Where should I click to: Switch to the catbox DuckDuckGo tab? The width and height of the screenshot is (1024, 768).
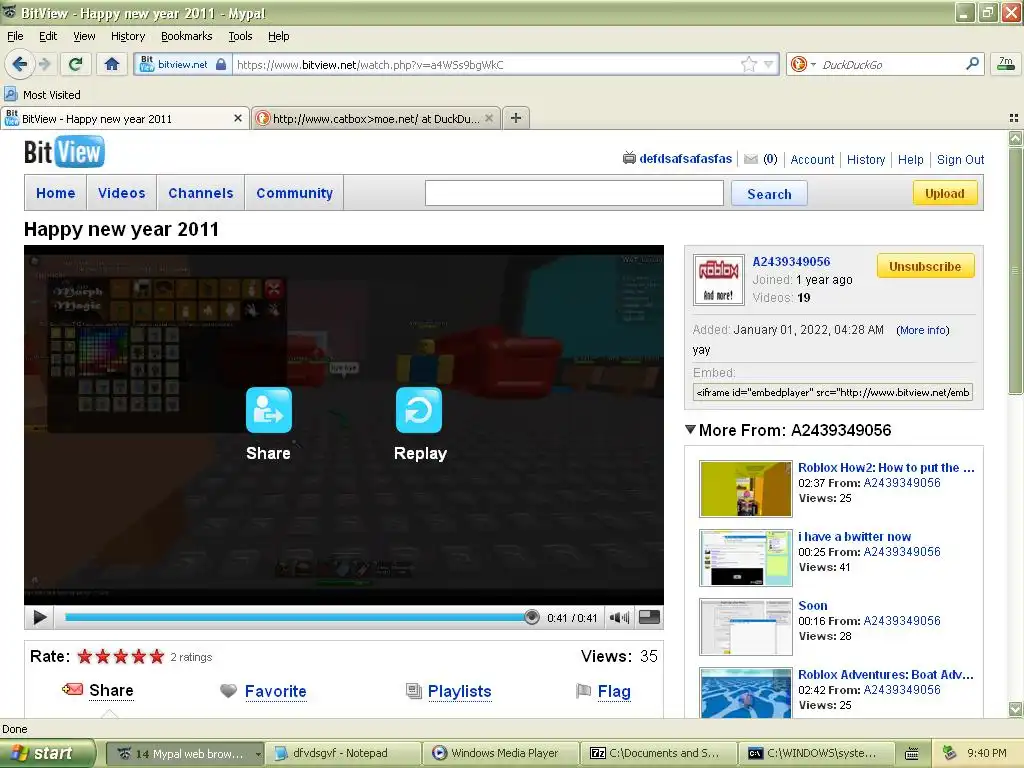376,118
